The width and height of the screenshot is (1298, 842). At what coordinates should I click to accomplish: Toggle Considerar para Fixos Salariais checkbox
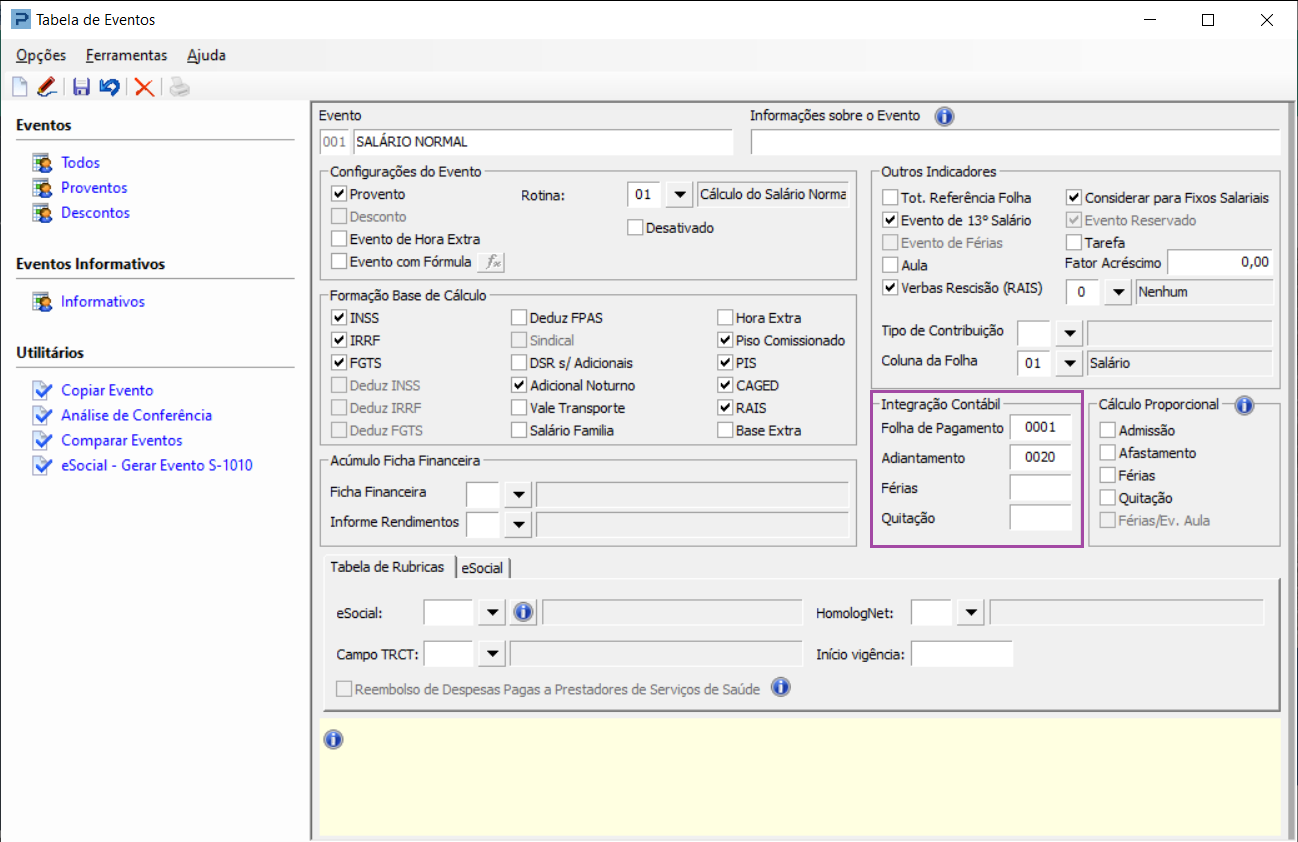point(1074,198)
